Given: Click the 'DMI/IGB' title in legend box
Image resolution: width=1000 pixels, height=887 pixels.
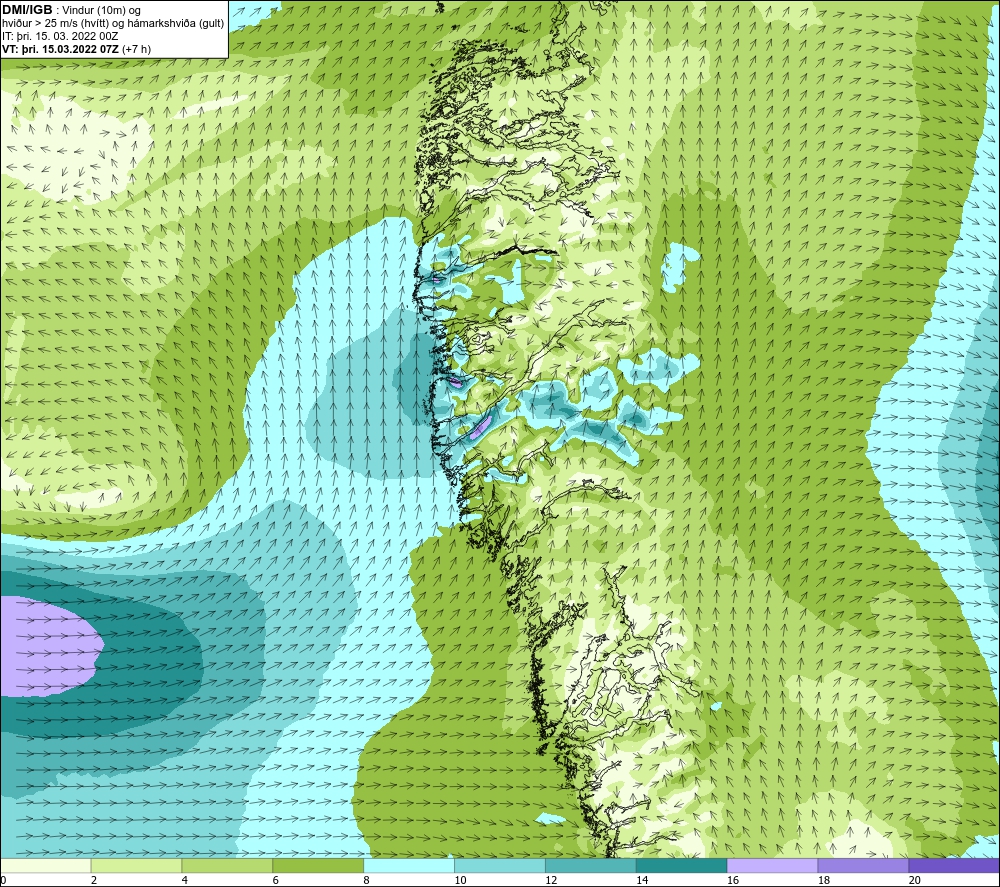Looking at the screenshot, I should 27,10.
